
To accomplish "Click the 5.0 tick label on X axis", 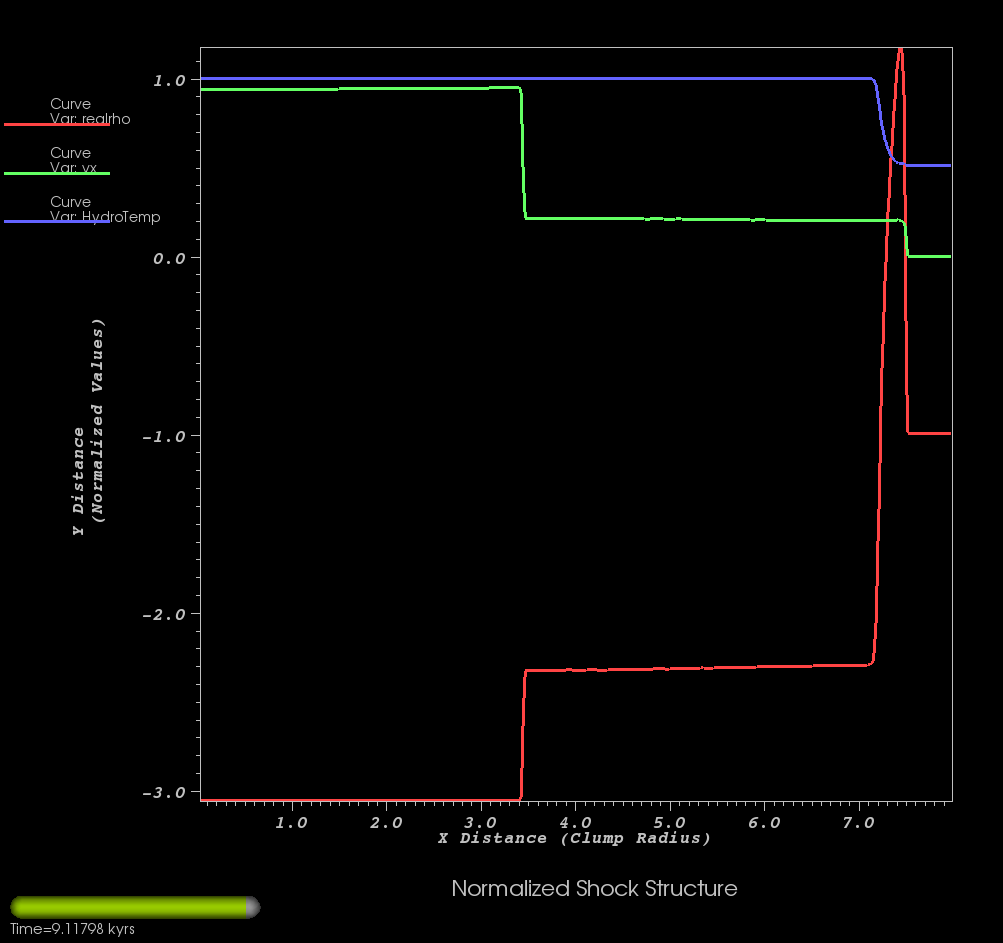I will tap(668, 822).
